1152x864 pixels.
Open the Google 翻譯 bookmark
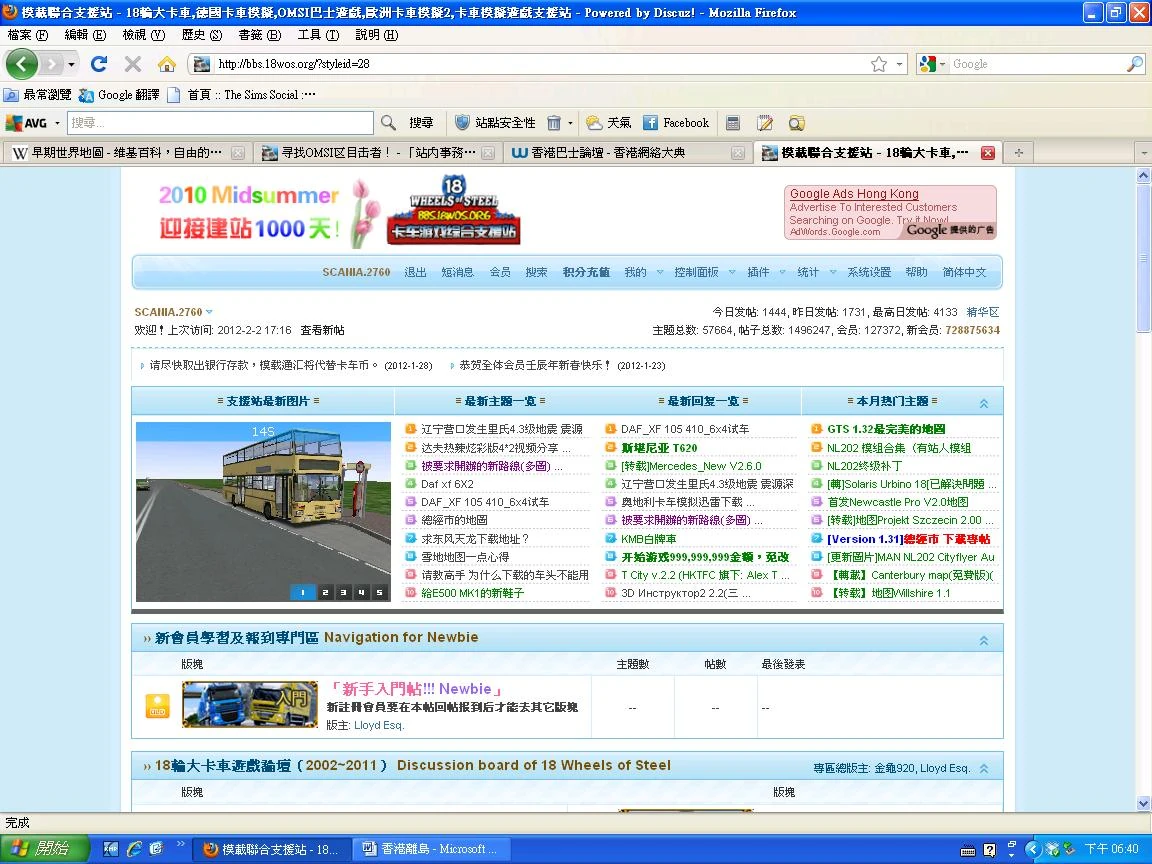119,95
